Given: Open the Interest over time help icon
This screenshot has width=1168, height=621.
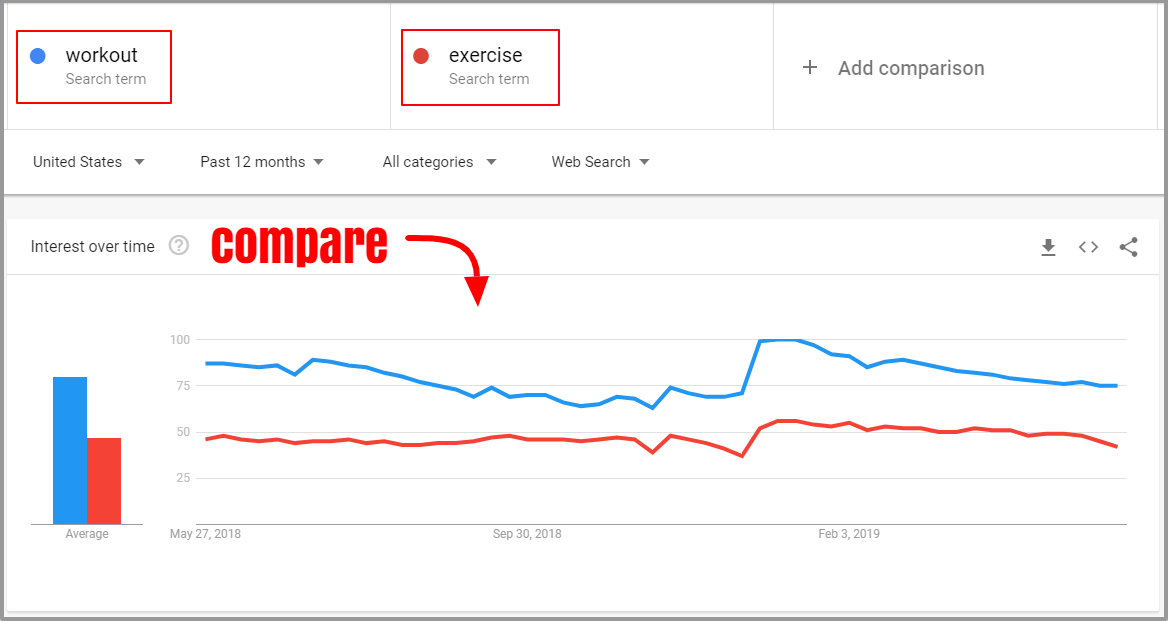Looking at the screenshot, I should (x=179, y=246).
